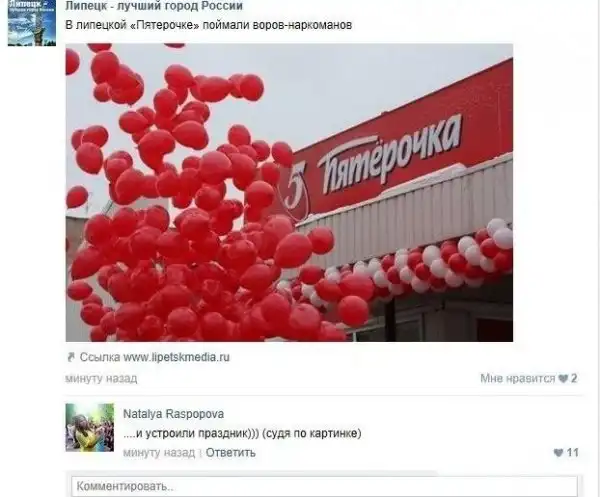Like the post with heart icon beside Мне нравится

(563, 378)
